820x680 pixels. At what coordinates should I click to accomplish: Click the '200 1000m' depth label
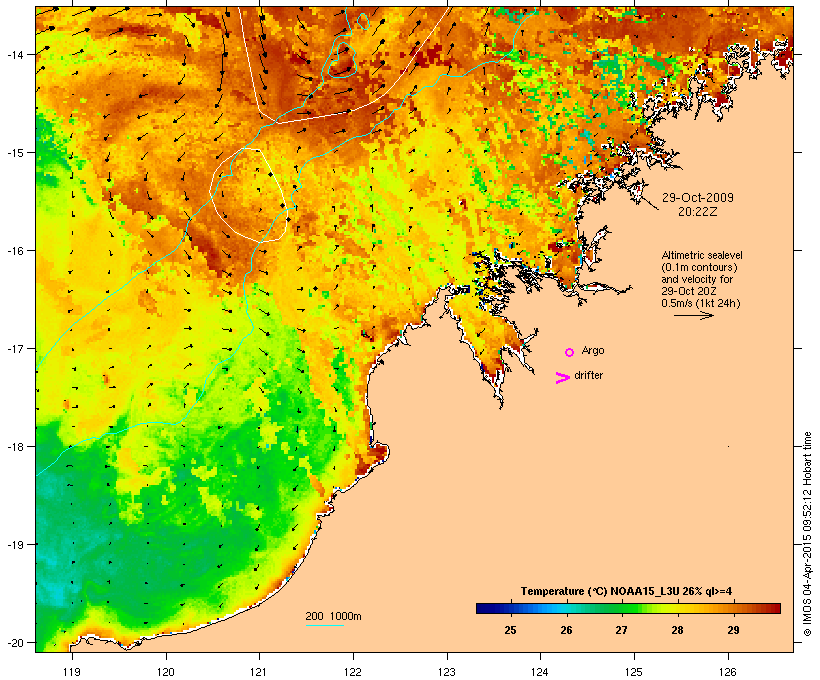pos(333,616)
